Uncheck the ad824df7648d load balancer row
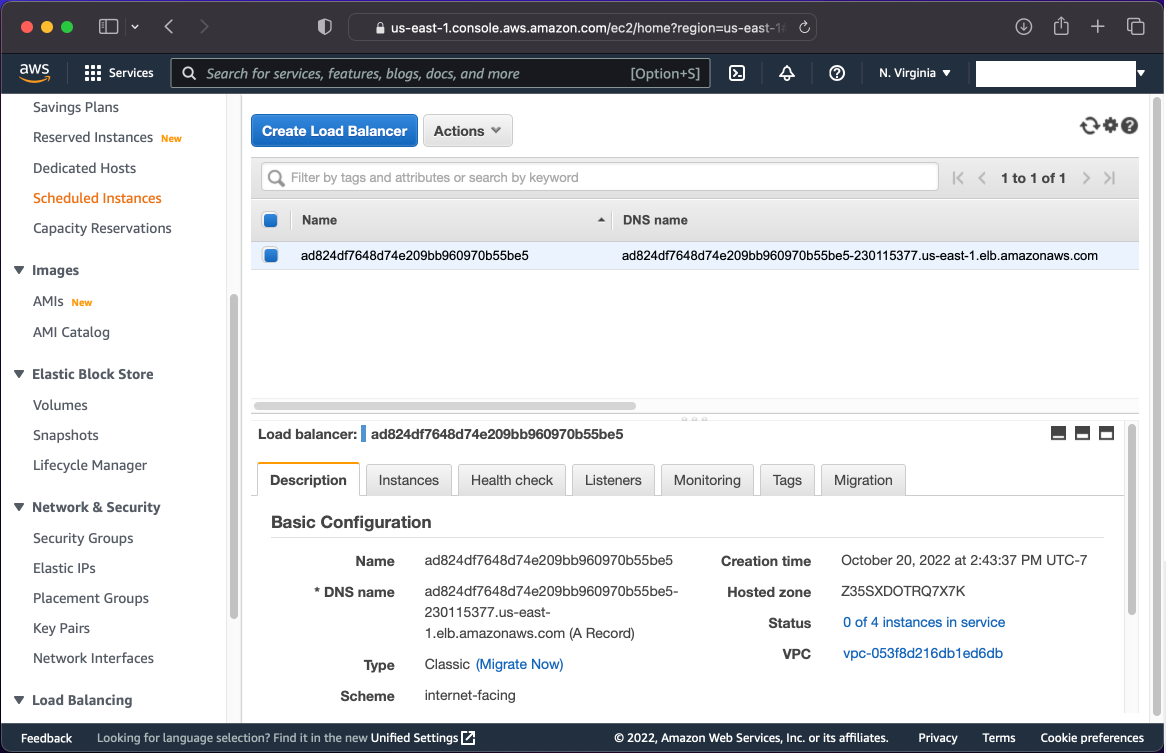 [270, 256]
